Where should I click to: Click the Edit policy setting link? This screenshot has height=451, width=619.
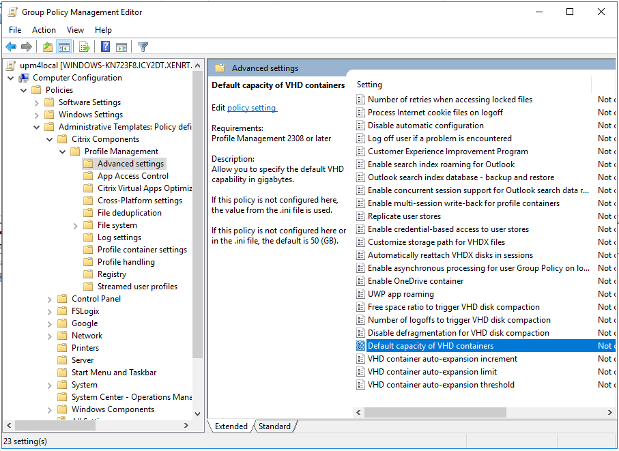tap(251, 107)
